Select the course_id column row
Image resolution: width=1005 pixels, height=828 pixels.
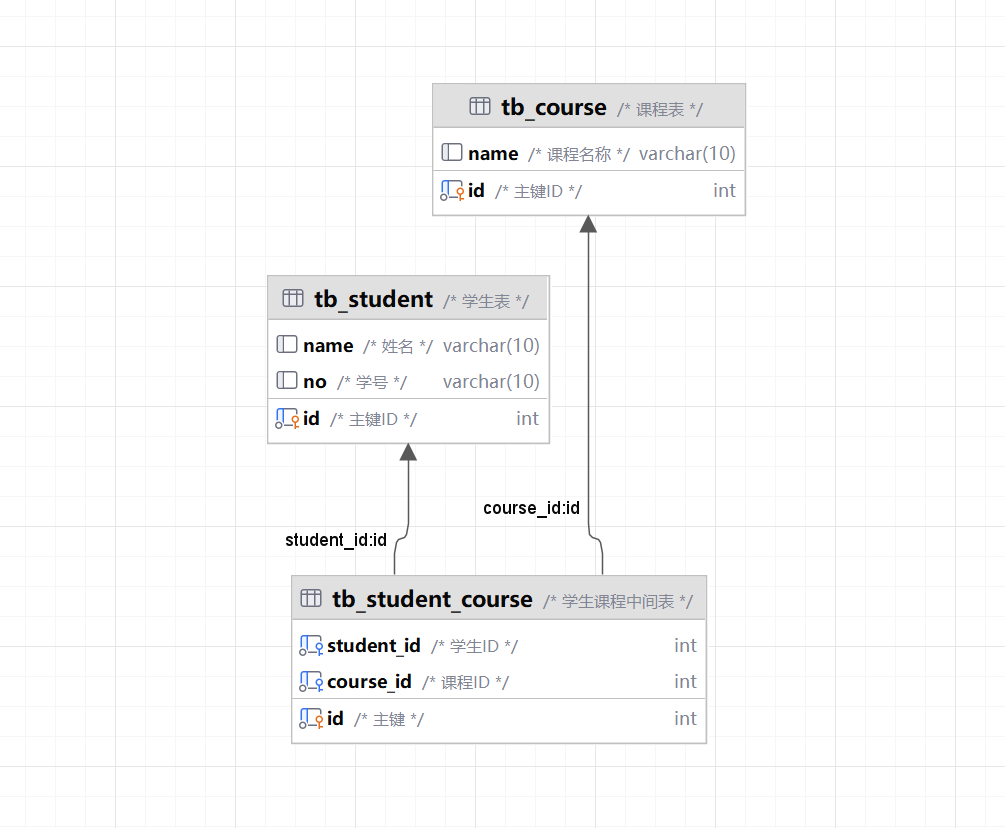pos(499,681)
